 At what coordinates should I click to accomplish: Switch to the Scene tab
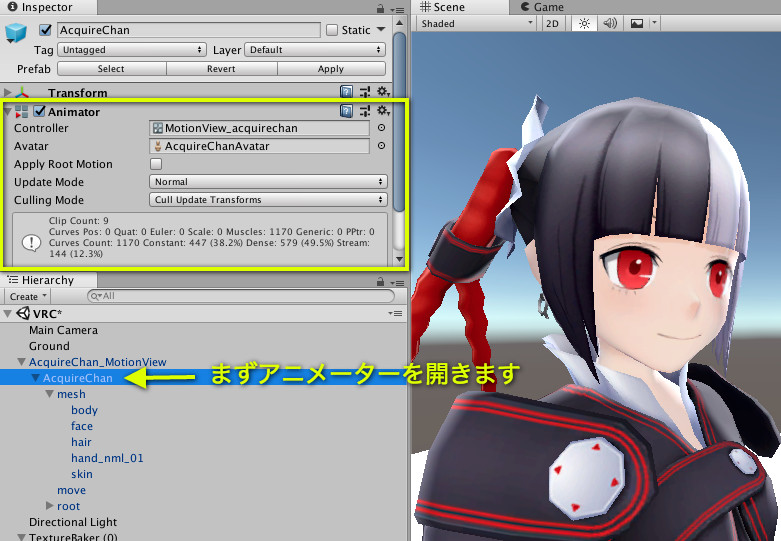[x=459, y=7]
